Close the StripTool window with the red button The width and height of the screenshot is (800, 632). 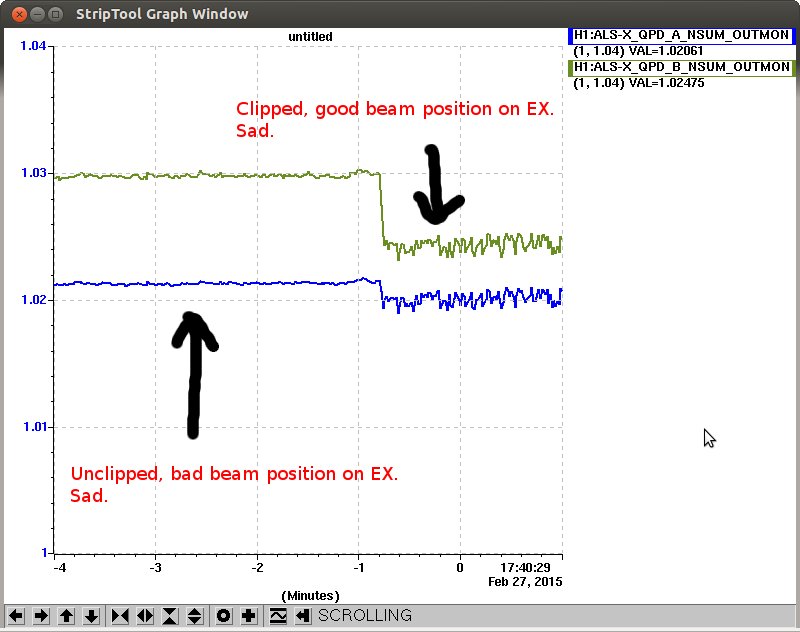[x=19, y=14]
